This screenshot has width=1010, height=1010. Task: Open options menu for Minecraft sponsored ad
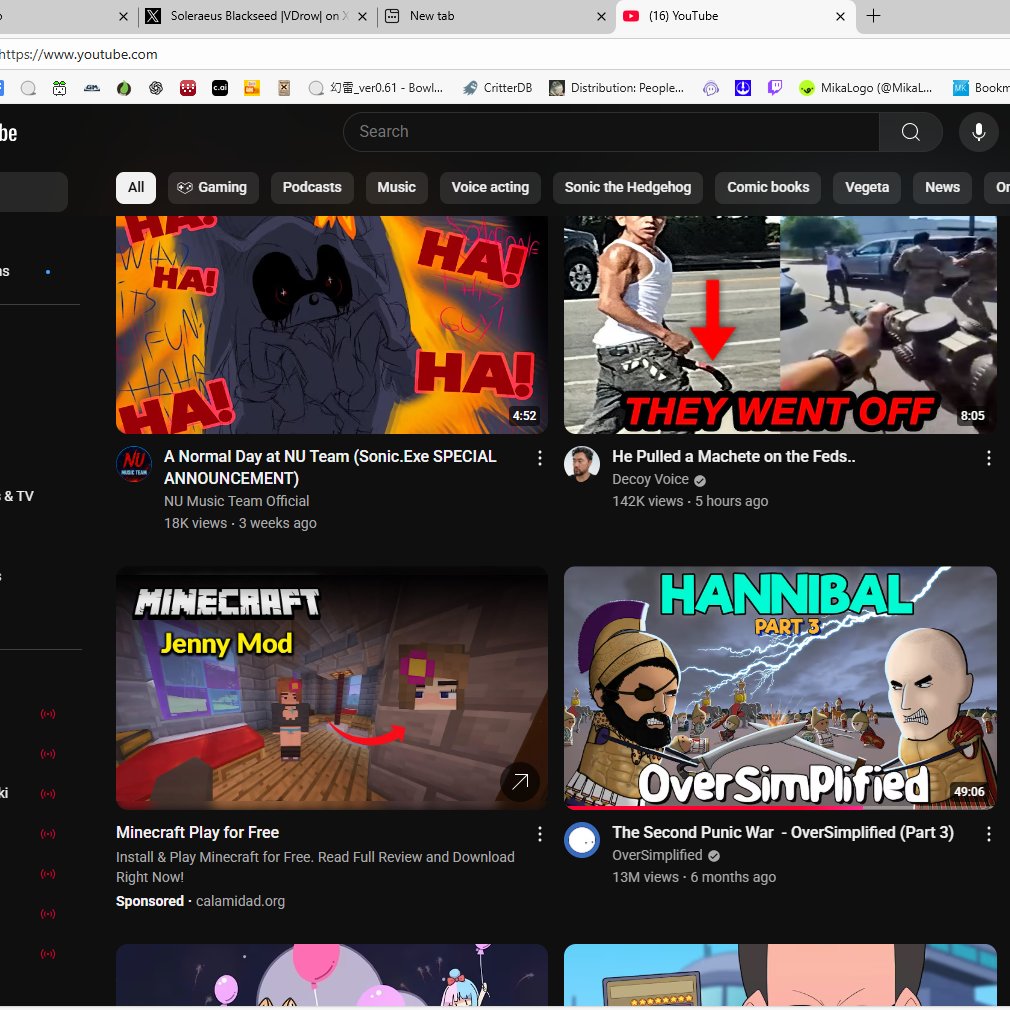[540, 834]
